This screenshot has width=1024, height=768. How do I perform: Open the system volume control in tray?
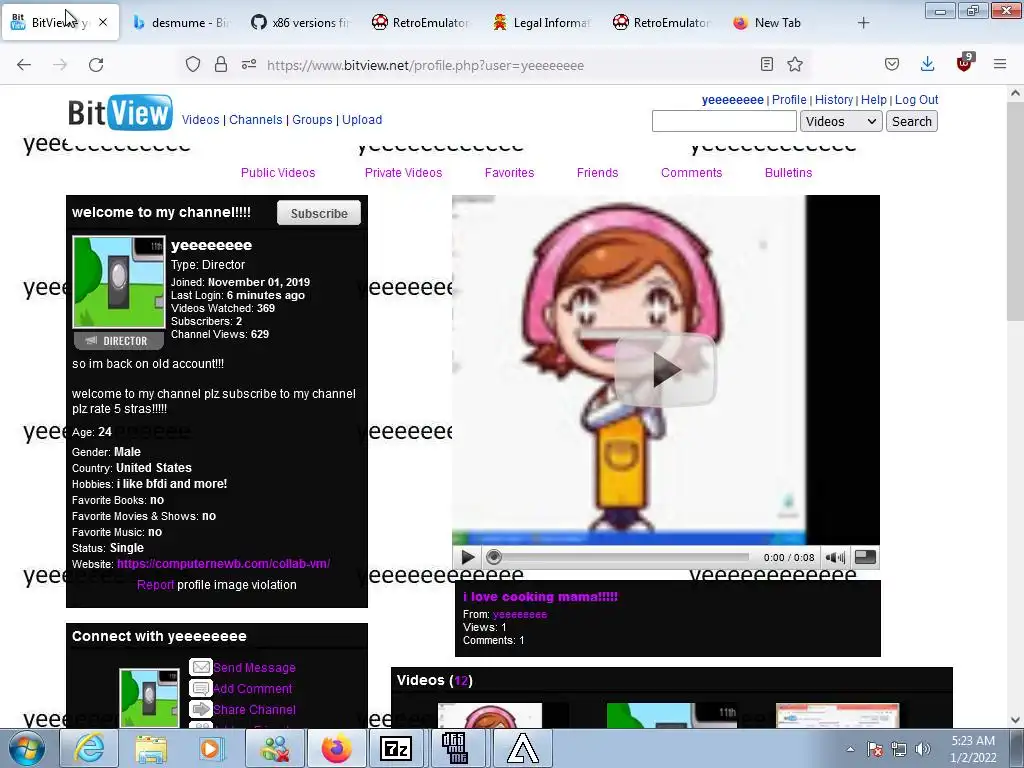pyautogui.click(x=922, y=749)
